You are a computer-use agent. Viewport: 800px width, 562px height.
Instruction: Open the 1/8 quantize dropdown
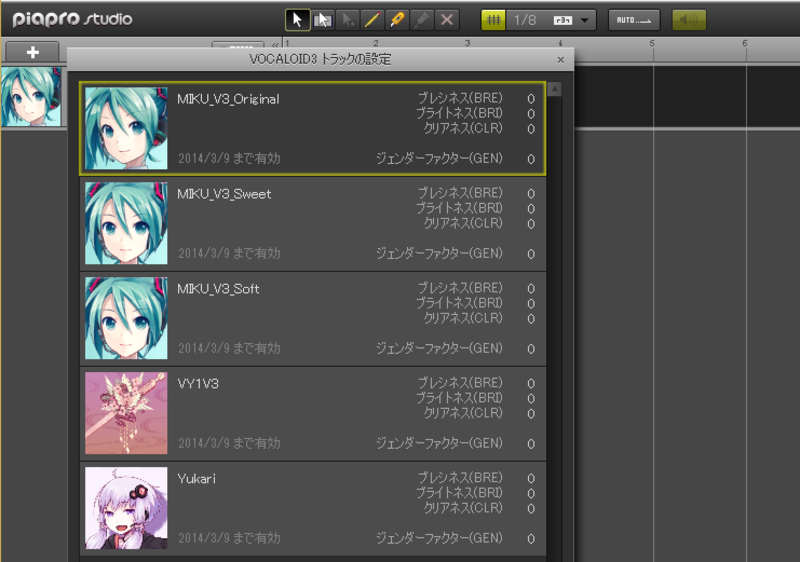(x=585, y=20)
